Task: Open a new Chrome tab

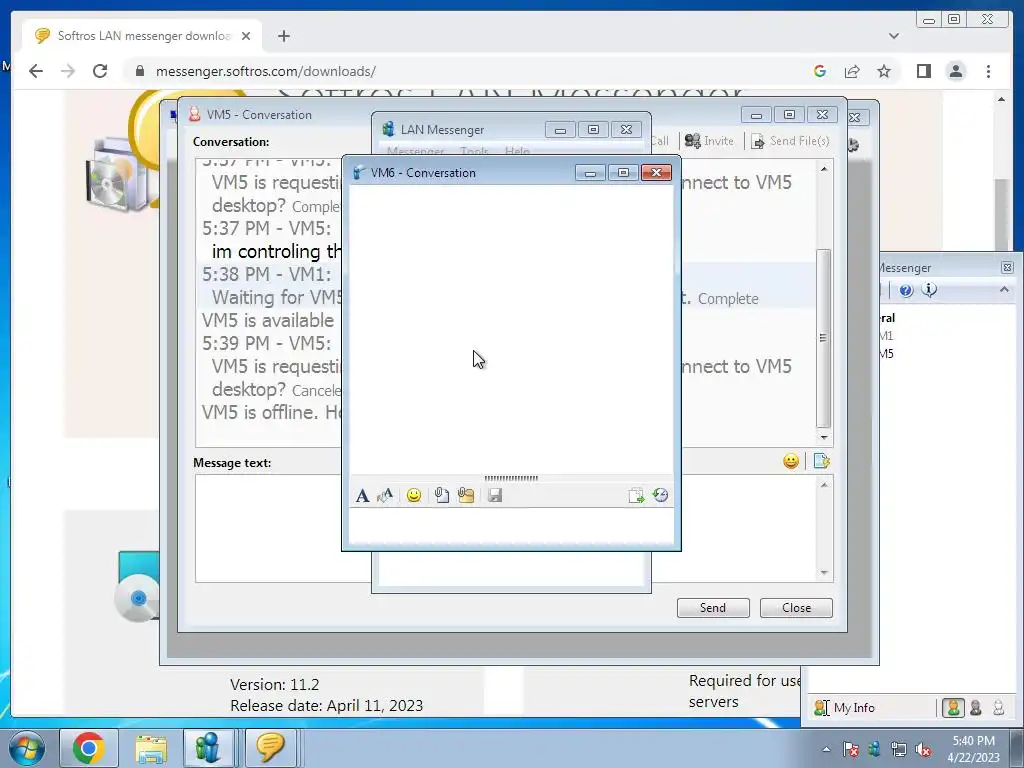Action: point(283,36)
